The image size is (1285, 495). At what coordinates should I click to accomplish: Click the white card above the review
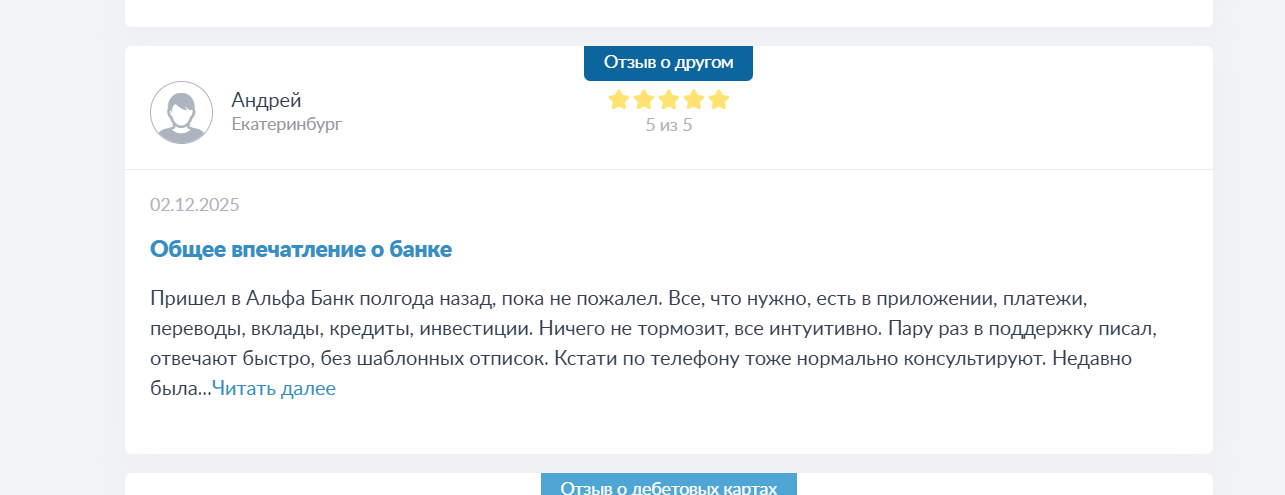tap(668, 13)
